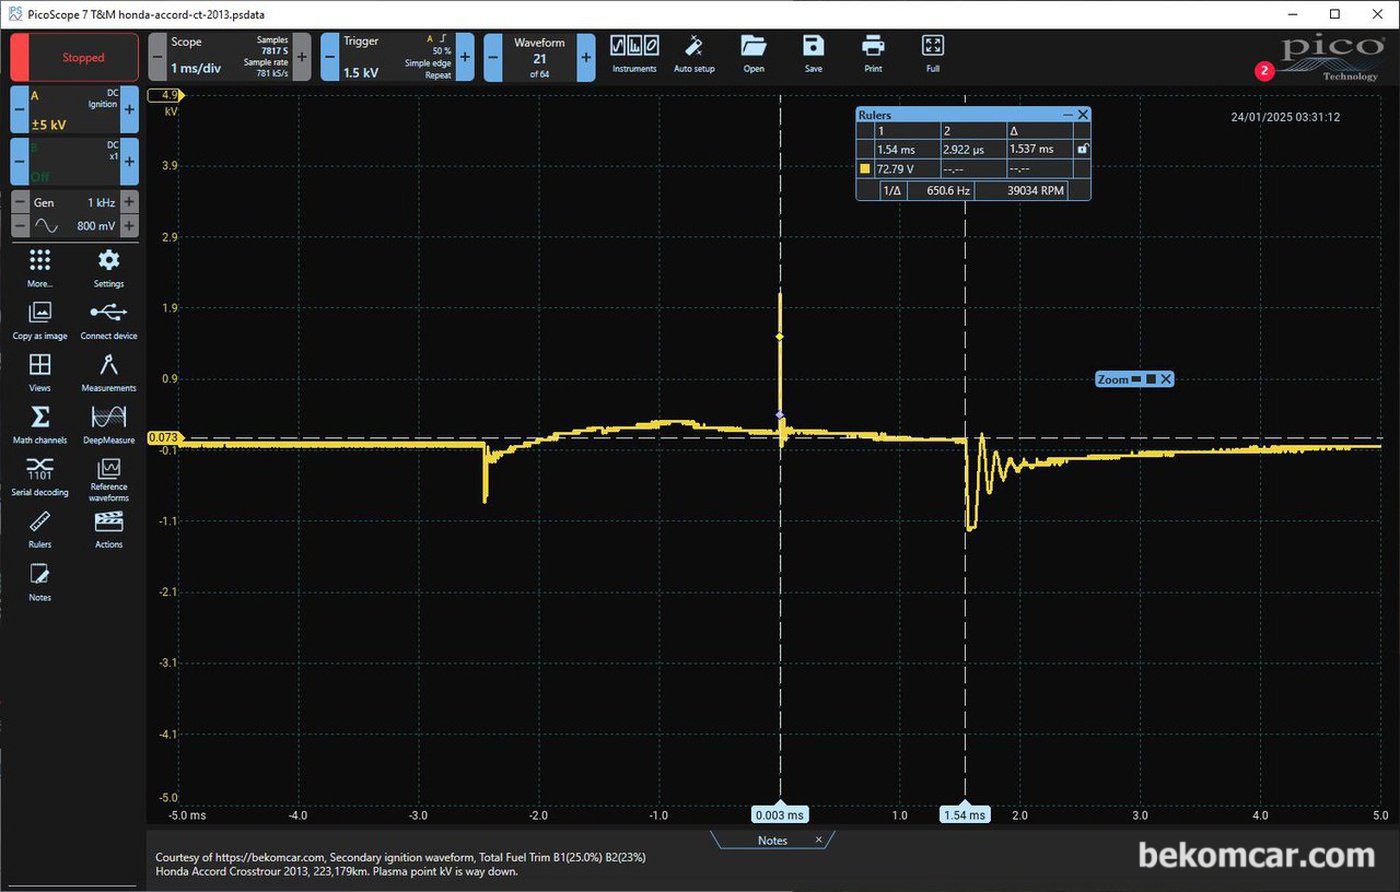1400x892 pixels.
Task: Decrease the Trigger threshold with minus
Action: 330,57
